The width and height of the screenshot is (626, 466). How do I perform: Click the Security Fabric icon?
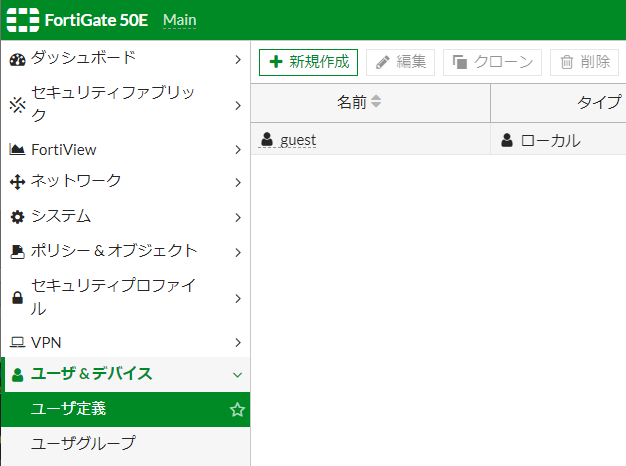(17, 105)
